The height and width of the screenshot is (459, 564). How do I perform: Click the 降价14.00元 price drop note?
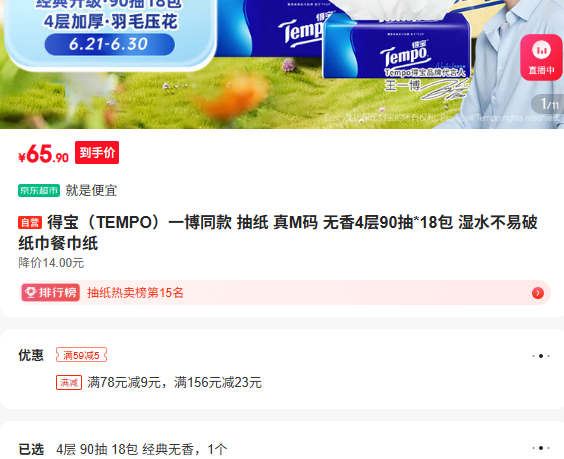pyautogui.click(x=51, y=263)
